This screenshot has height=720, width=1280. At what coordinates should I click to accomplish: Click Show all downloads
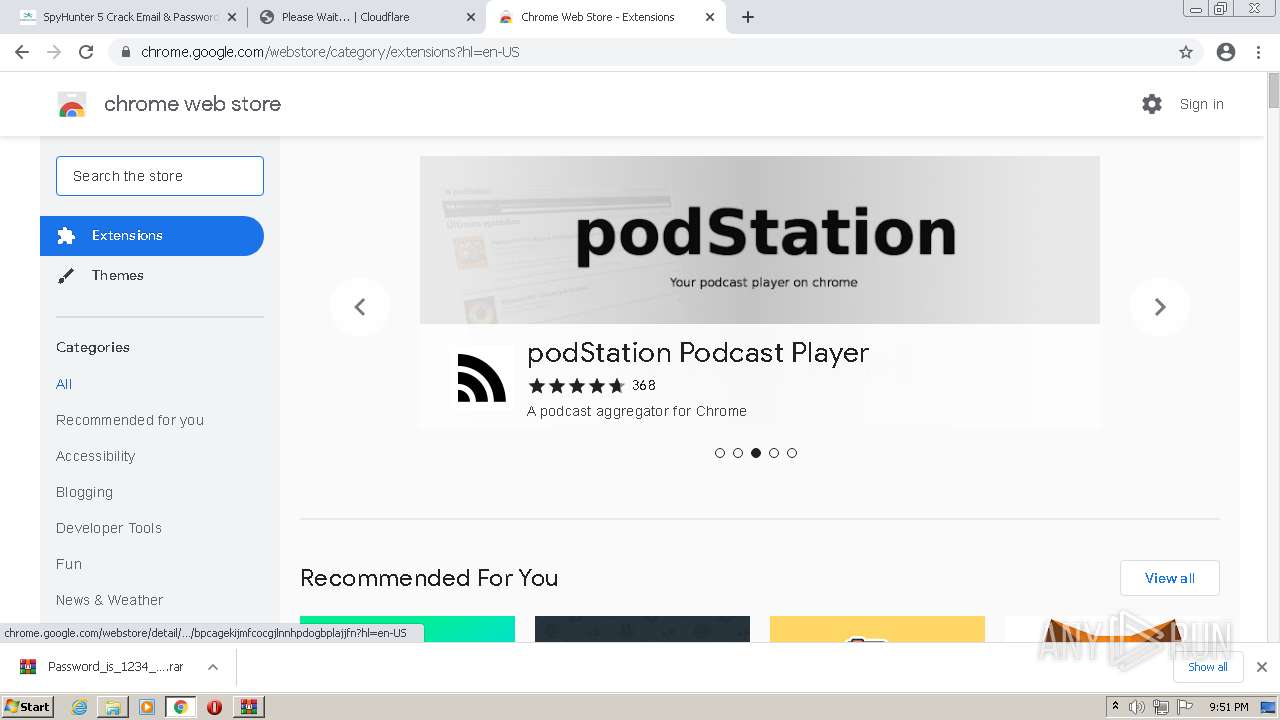(1207, 667)
